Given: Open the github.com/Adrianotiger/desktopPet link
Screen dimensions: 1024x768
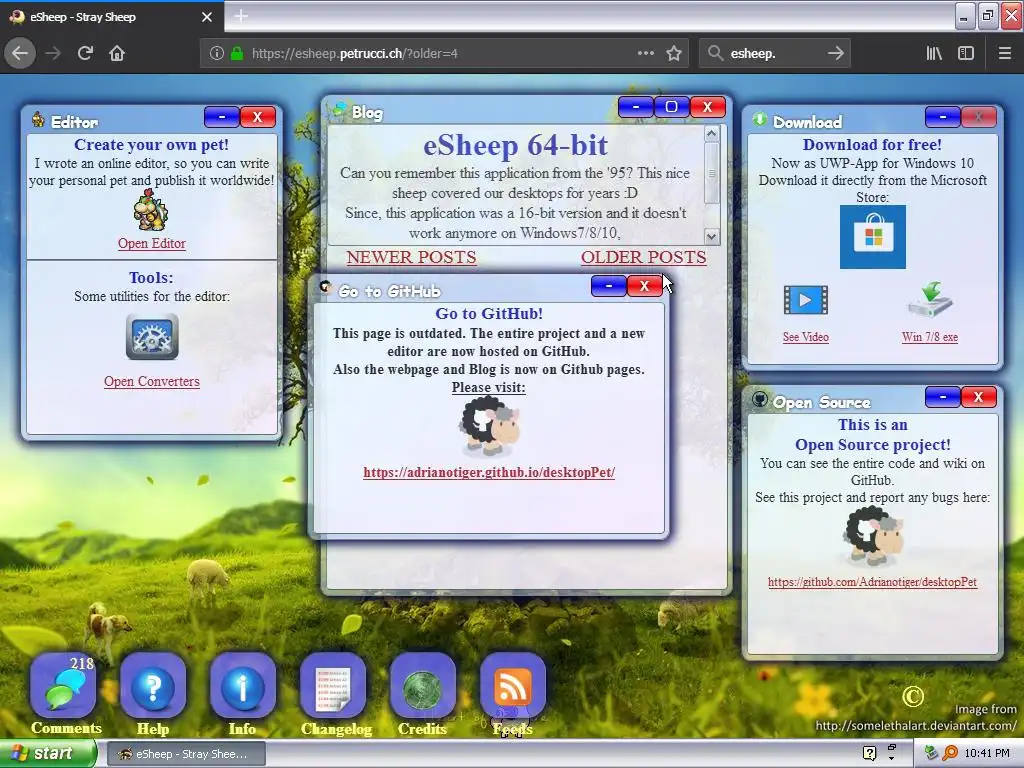Looking at the screenshot, I should coord(872,582).
